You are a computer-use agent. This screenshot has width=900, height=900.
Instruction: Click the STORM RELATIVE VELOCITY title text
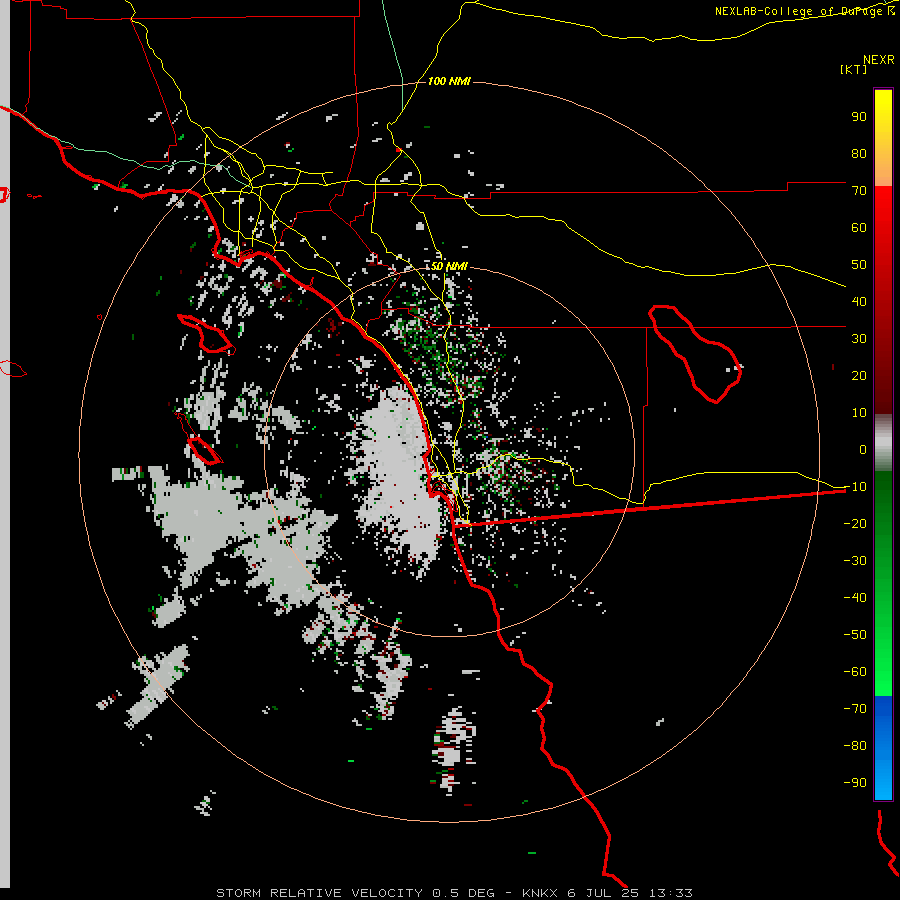pos(319,893)
